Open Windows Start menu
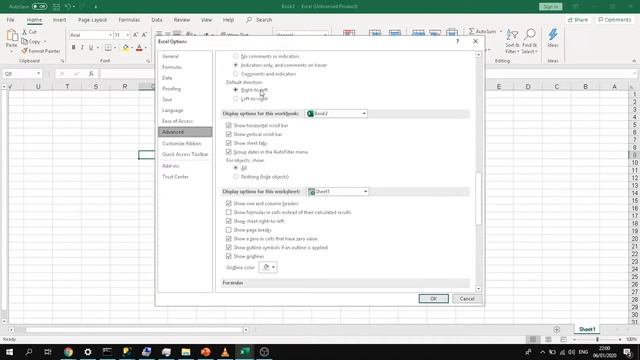Viewport: 640px width, 360px height. (x=9, y=352)
